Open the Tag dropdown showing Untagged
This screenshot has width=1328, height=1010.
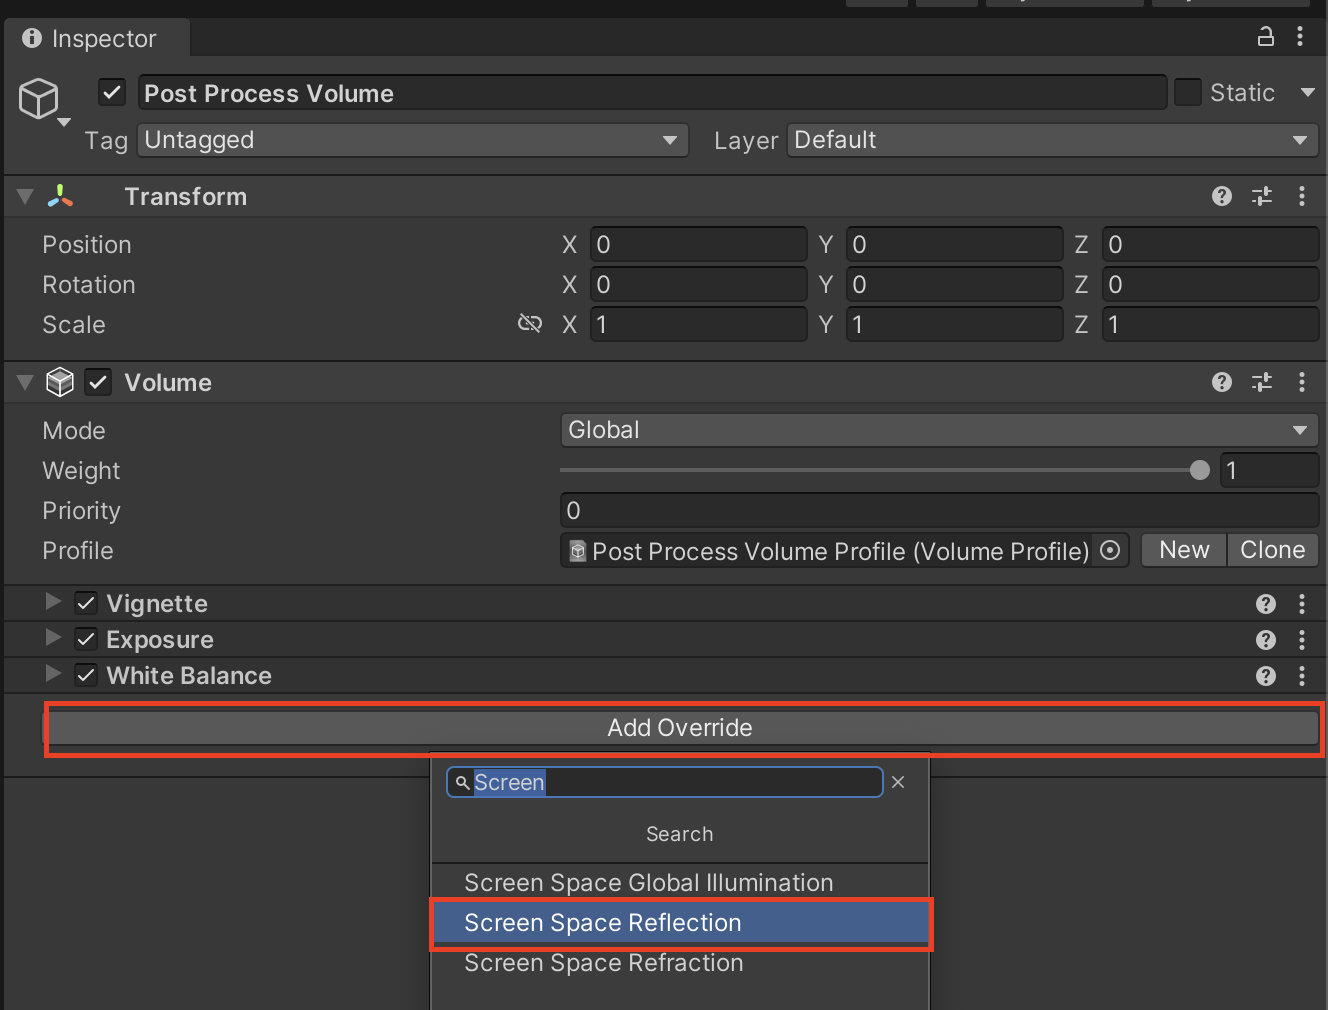(412, 140)
